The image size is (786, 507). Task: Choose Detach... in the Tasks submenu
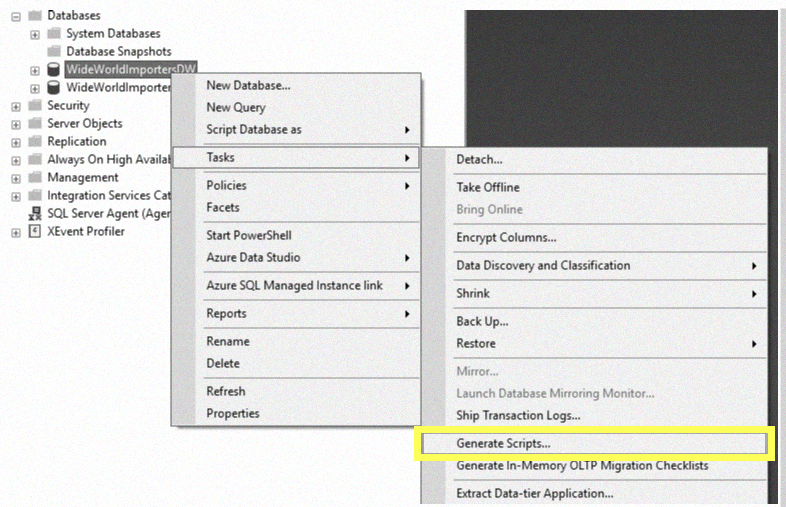595,160
